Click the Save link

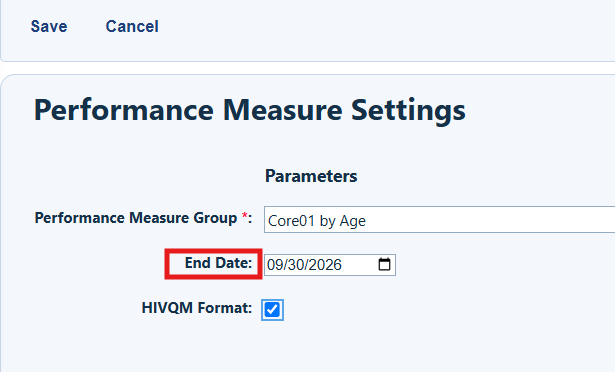[x=49, y=27]
